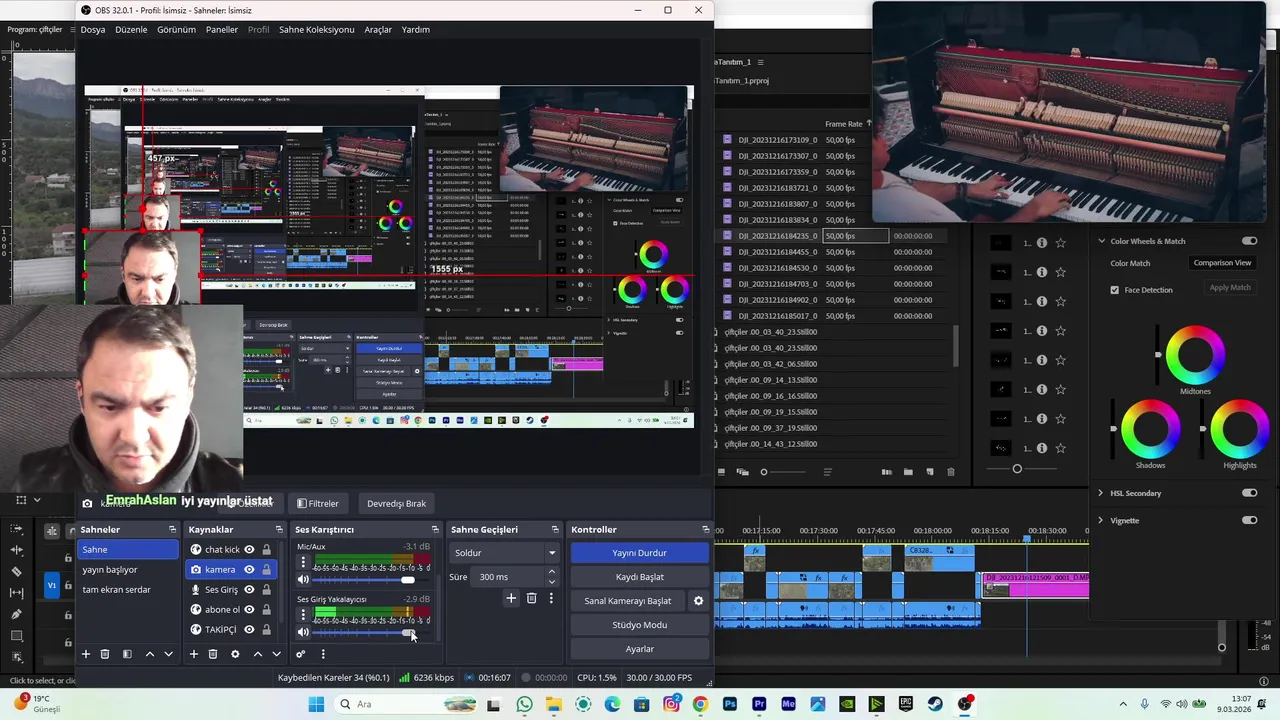Screen dimensions: 1280x720
Task: Open the Araçlar menu in OBS
Action: [x=378, y=29]
